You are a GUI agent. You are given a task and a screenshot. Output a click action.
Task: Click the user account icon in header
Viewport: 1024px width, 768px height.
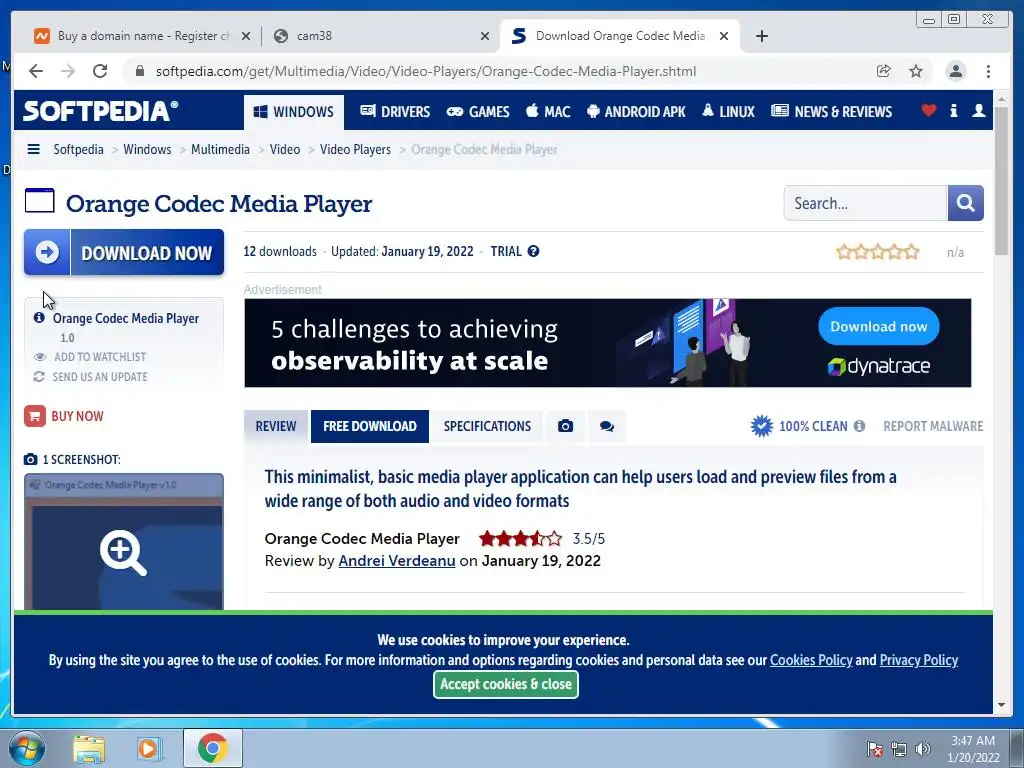pos(978,110)
